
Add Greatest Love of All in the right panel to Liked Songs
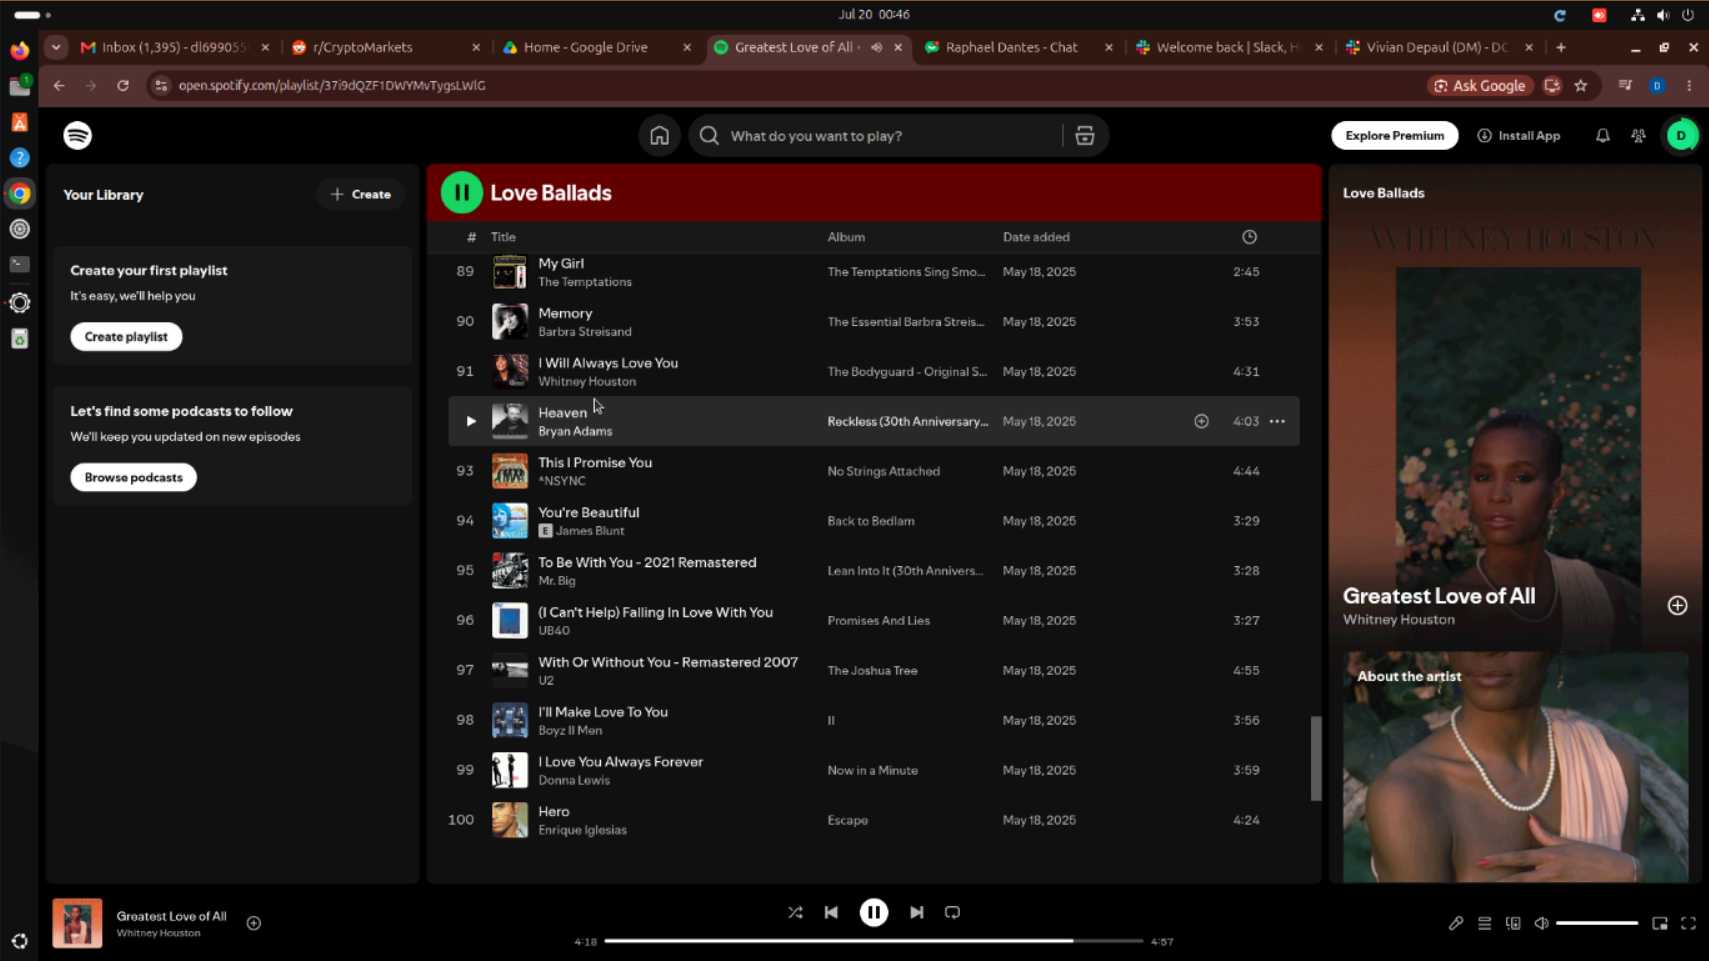coord(1677,606)
